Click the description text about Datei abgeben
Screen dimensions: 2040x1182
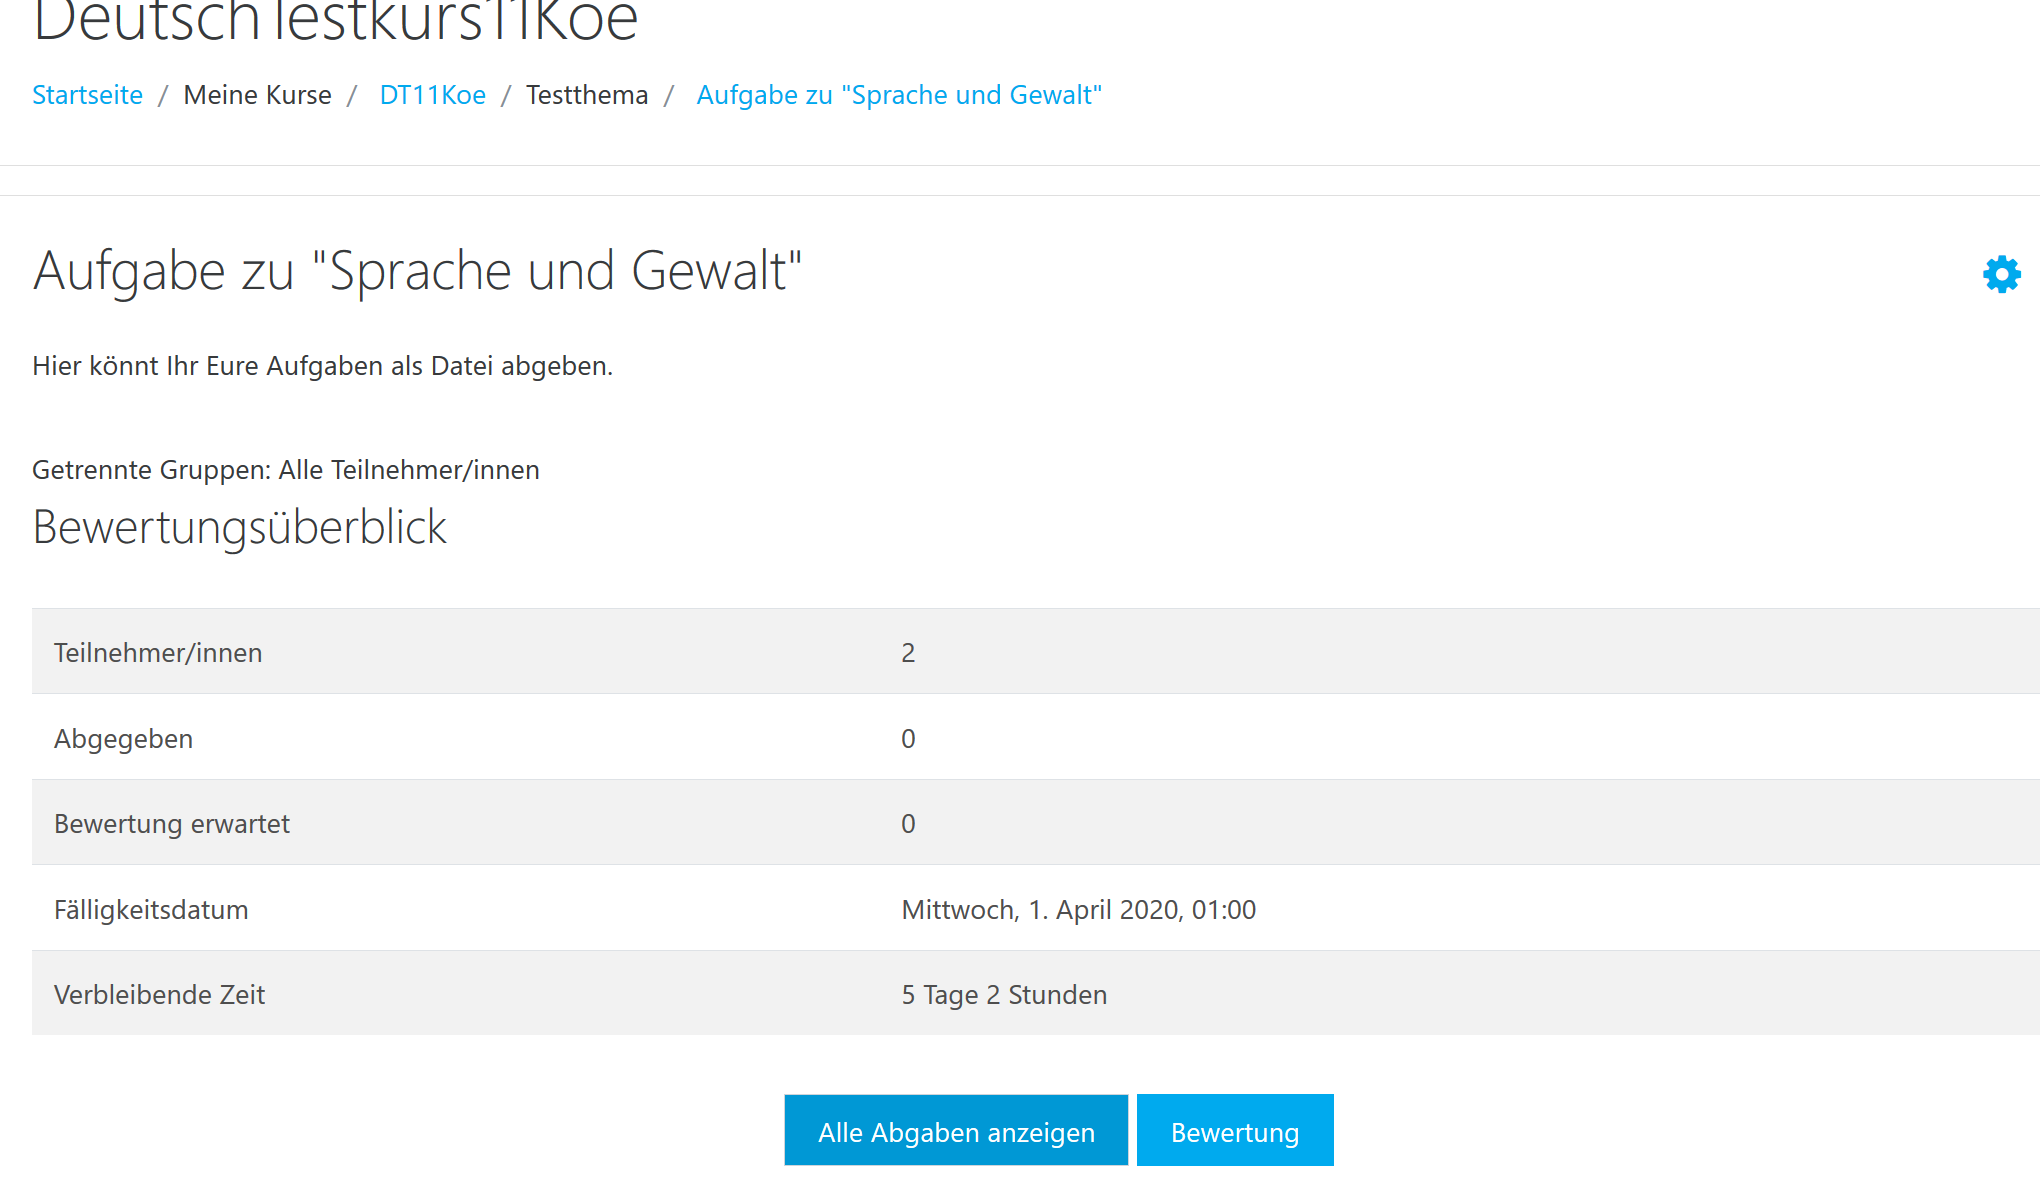(322, 366)
